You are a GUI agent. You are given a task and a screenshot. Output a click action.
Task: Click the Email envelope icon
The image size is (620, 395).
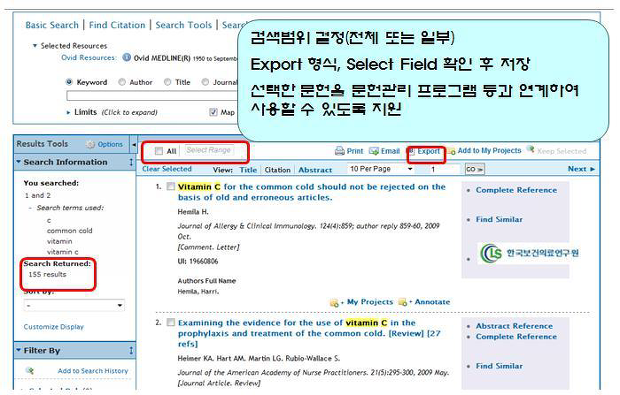coord(374,151)
